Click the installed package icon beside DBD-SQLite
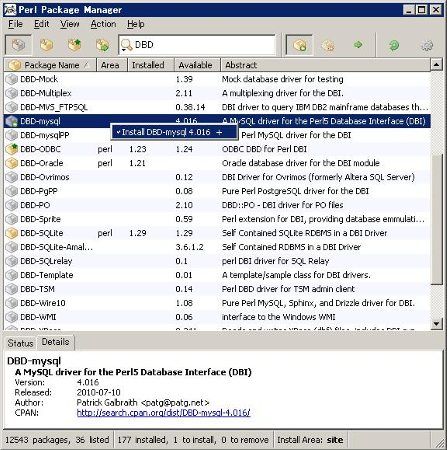Image resolution: width=447 pixels, height=450 pixels. click(x=12, y=233)
